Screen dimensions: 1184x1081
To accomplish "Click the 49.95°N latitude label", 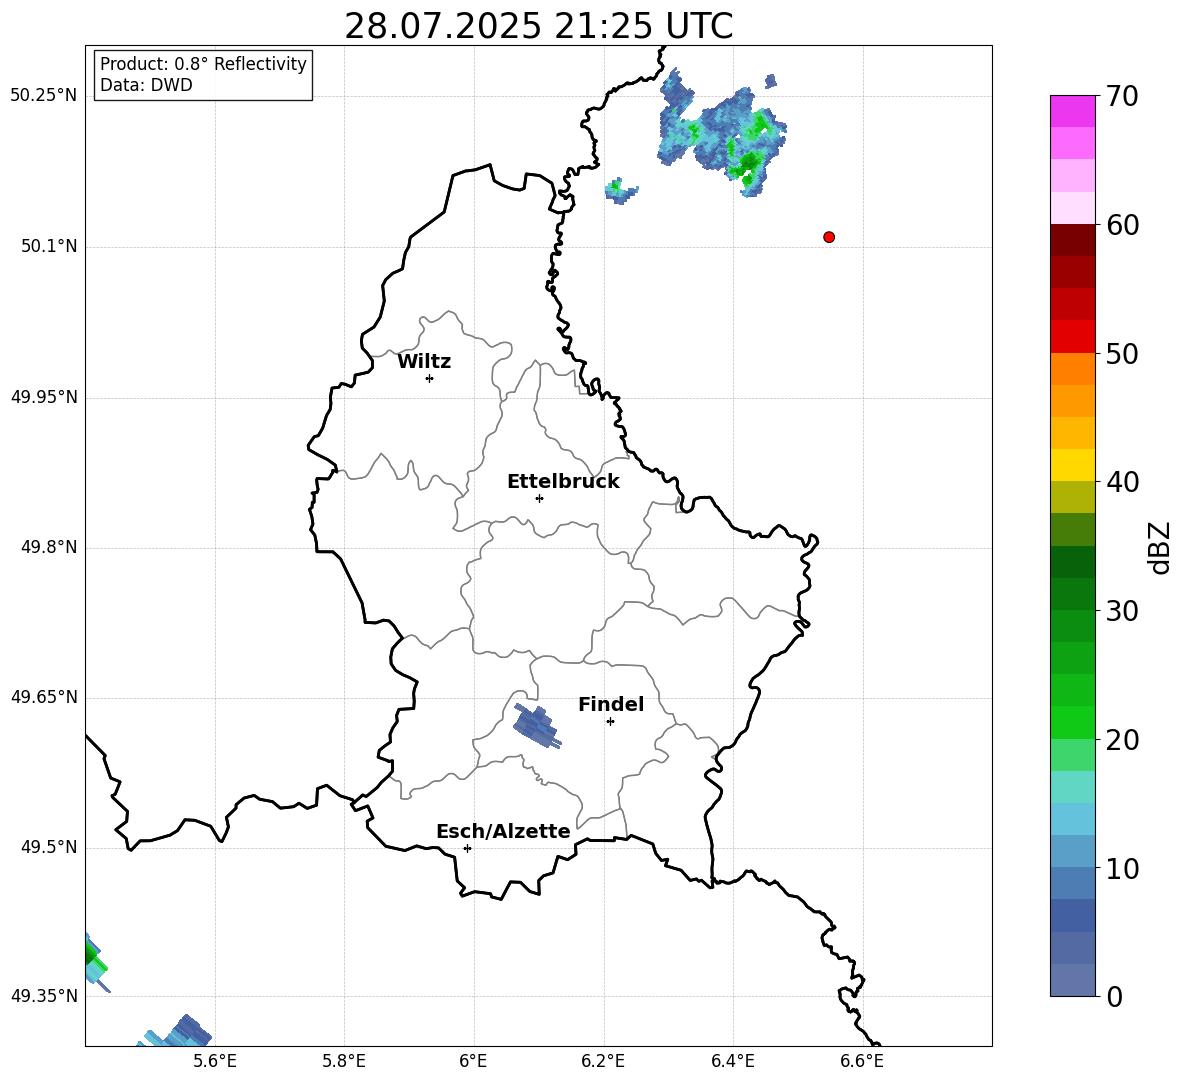I will point(43,397).
